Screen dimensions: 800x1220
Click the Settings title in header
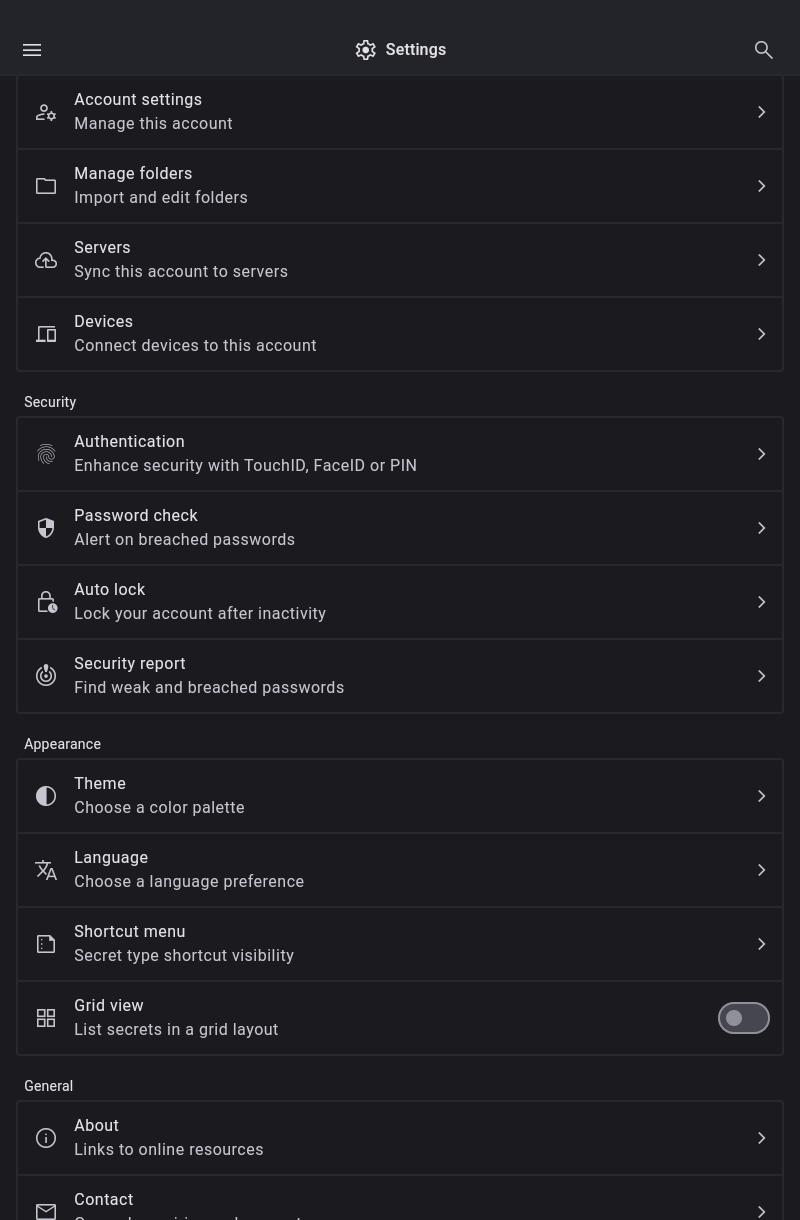pyautogui.click(x=415, y=50)
